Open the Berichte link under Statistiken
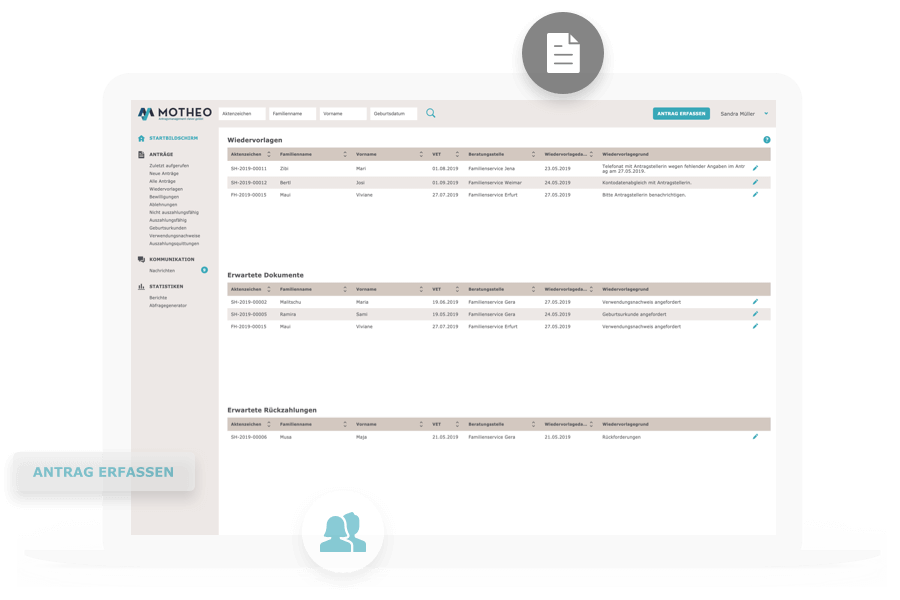The image size is (900, 600). (x=158, y=298)
